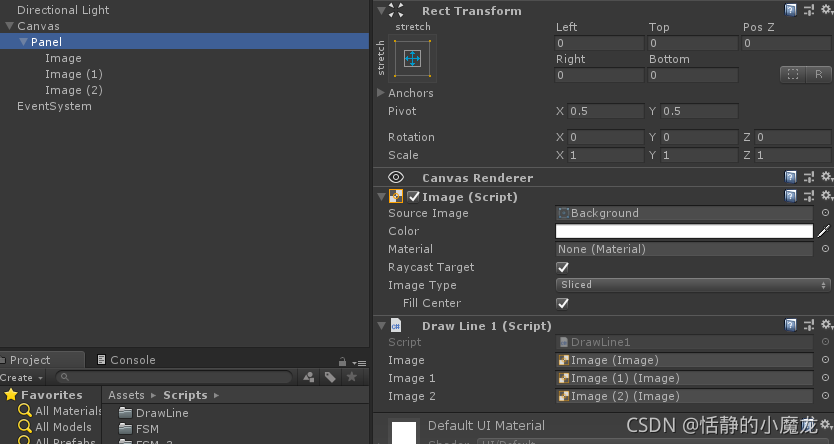Open Draw Line 1 preset icon
The image size is (834, 444).
[x=808, y=325]
